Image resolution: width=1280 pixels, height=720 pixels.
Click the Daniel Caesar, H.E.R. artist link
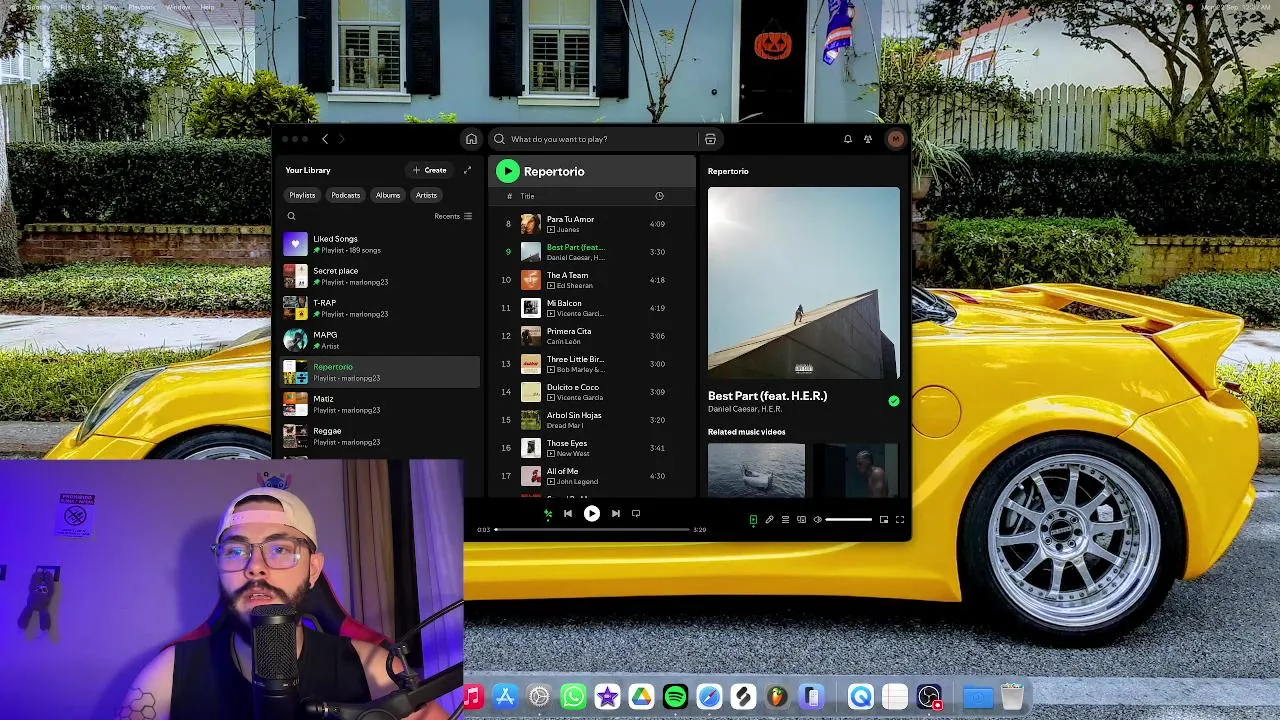click(745, 409)
